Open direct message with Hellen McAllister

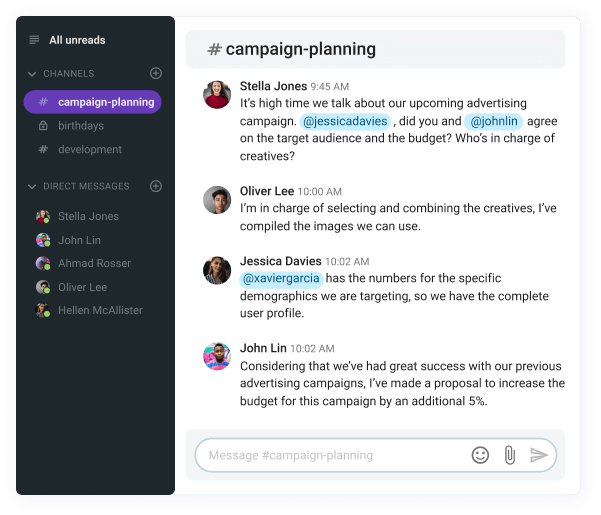click(x=100, y=310)
